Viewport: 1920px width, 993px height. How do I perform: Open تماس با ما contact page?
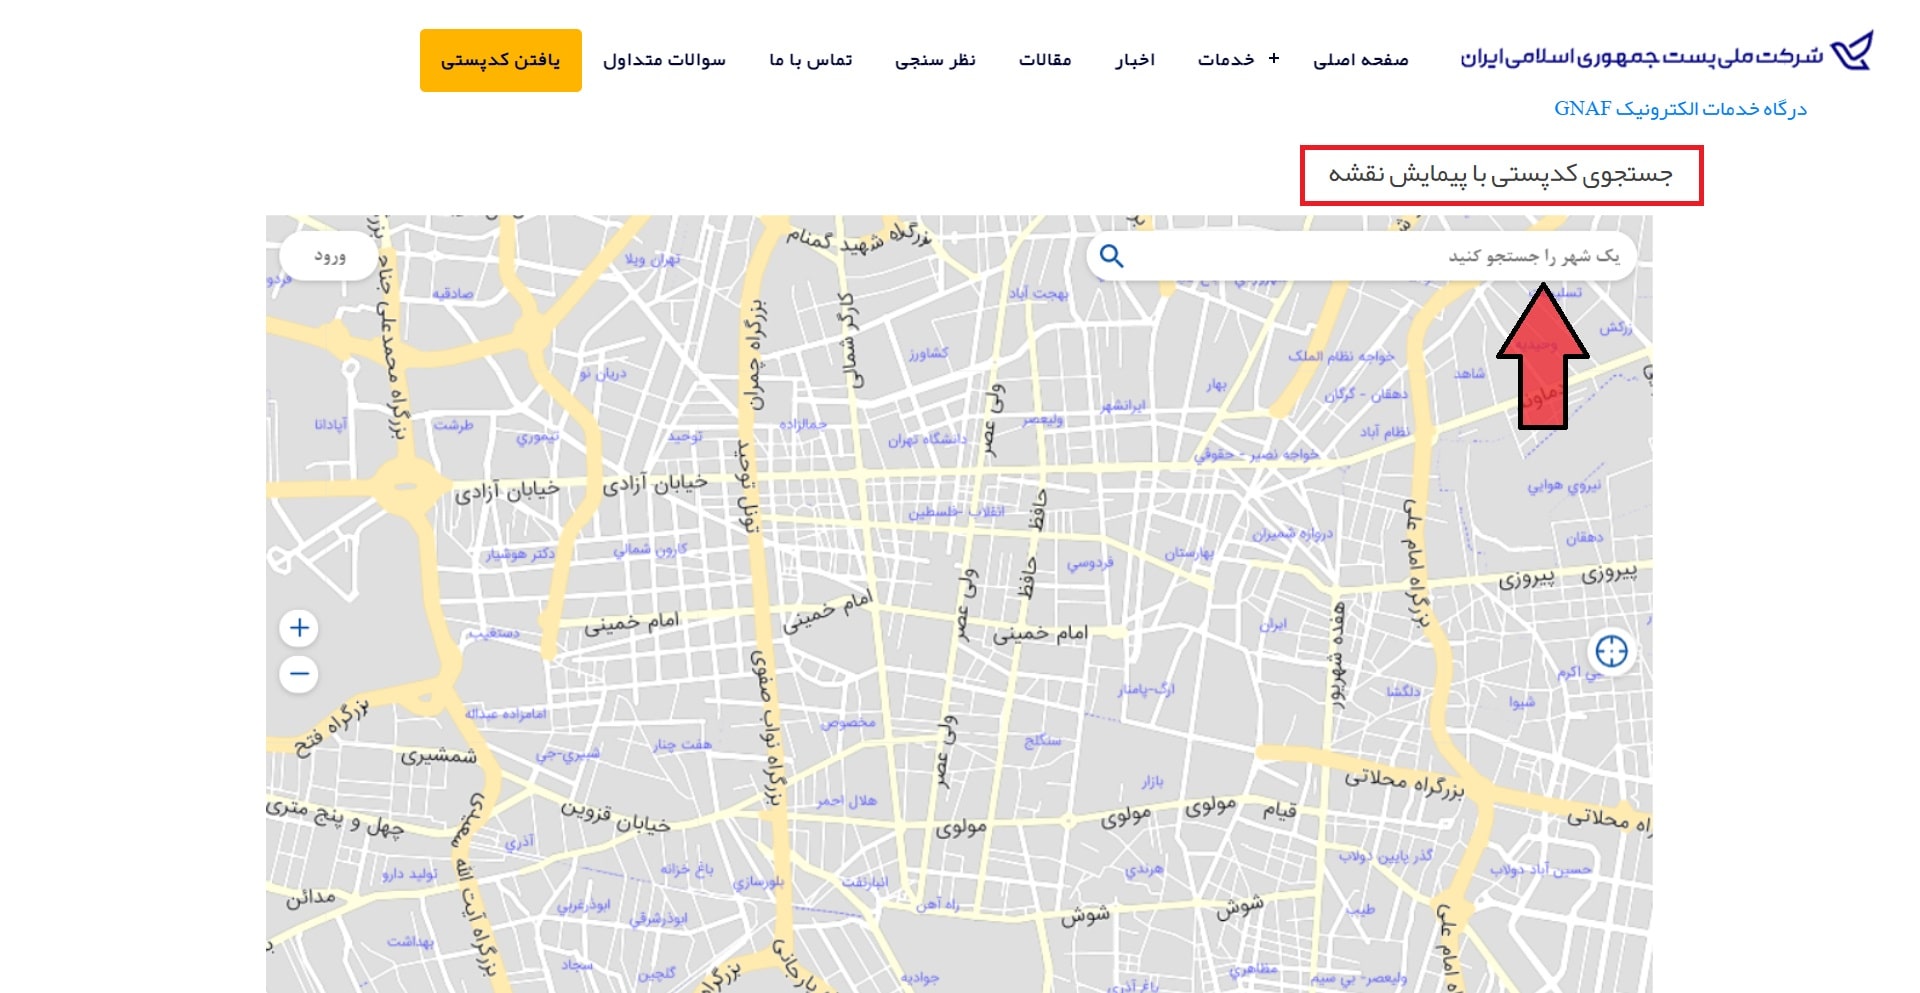(x=810, y=60)
